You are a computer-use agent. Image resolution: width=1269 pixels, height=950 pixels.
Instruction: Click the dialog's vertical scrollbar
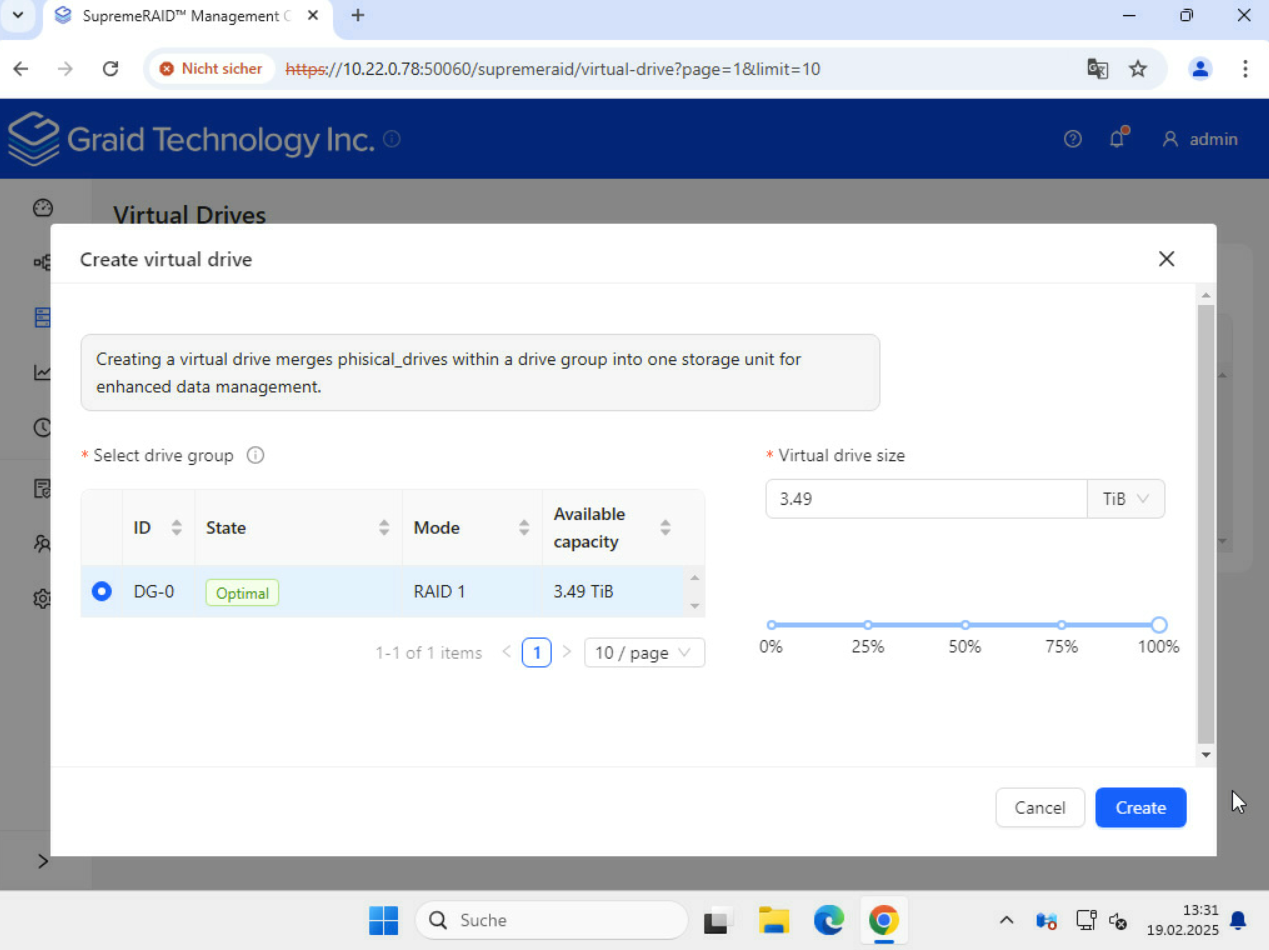coord(1206,523)
